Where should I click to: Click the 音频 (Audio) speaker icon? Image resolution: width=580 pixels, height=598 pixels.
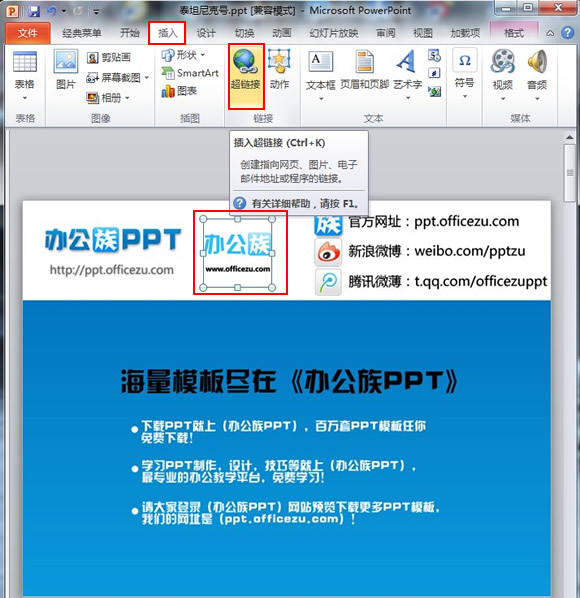click(x=537, y=61)
